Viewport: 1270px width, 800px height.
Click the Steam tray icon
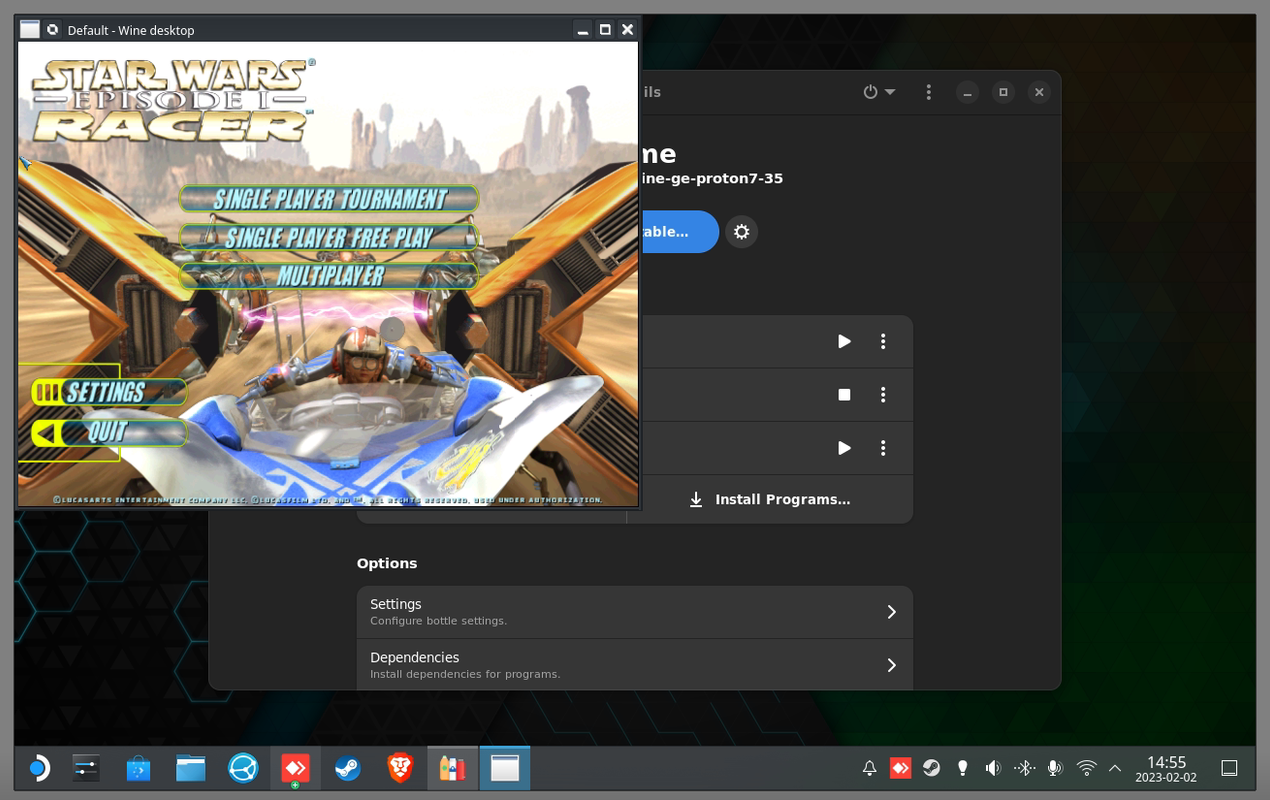tap(931, 768)
